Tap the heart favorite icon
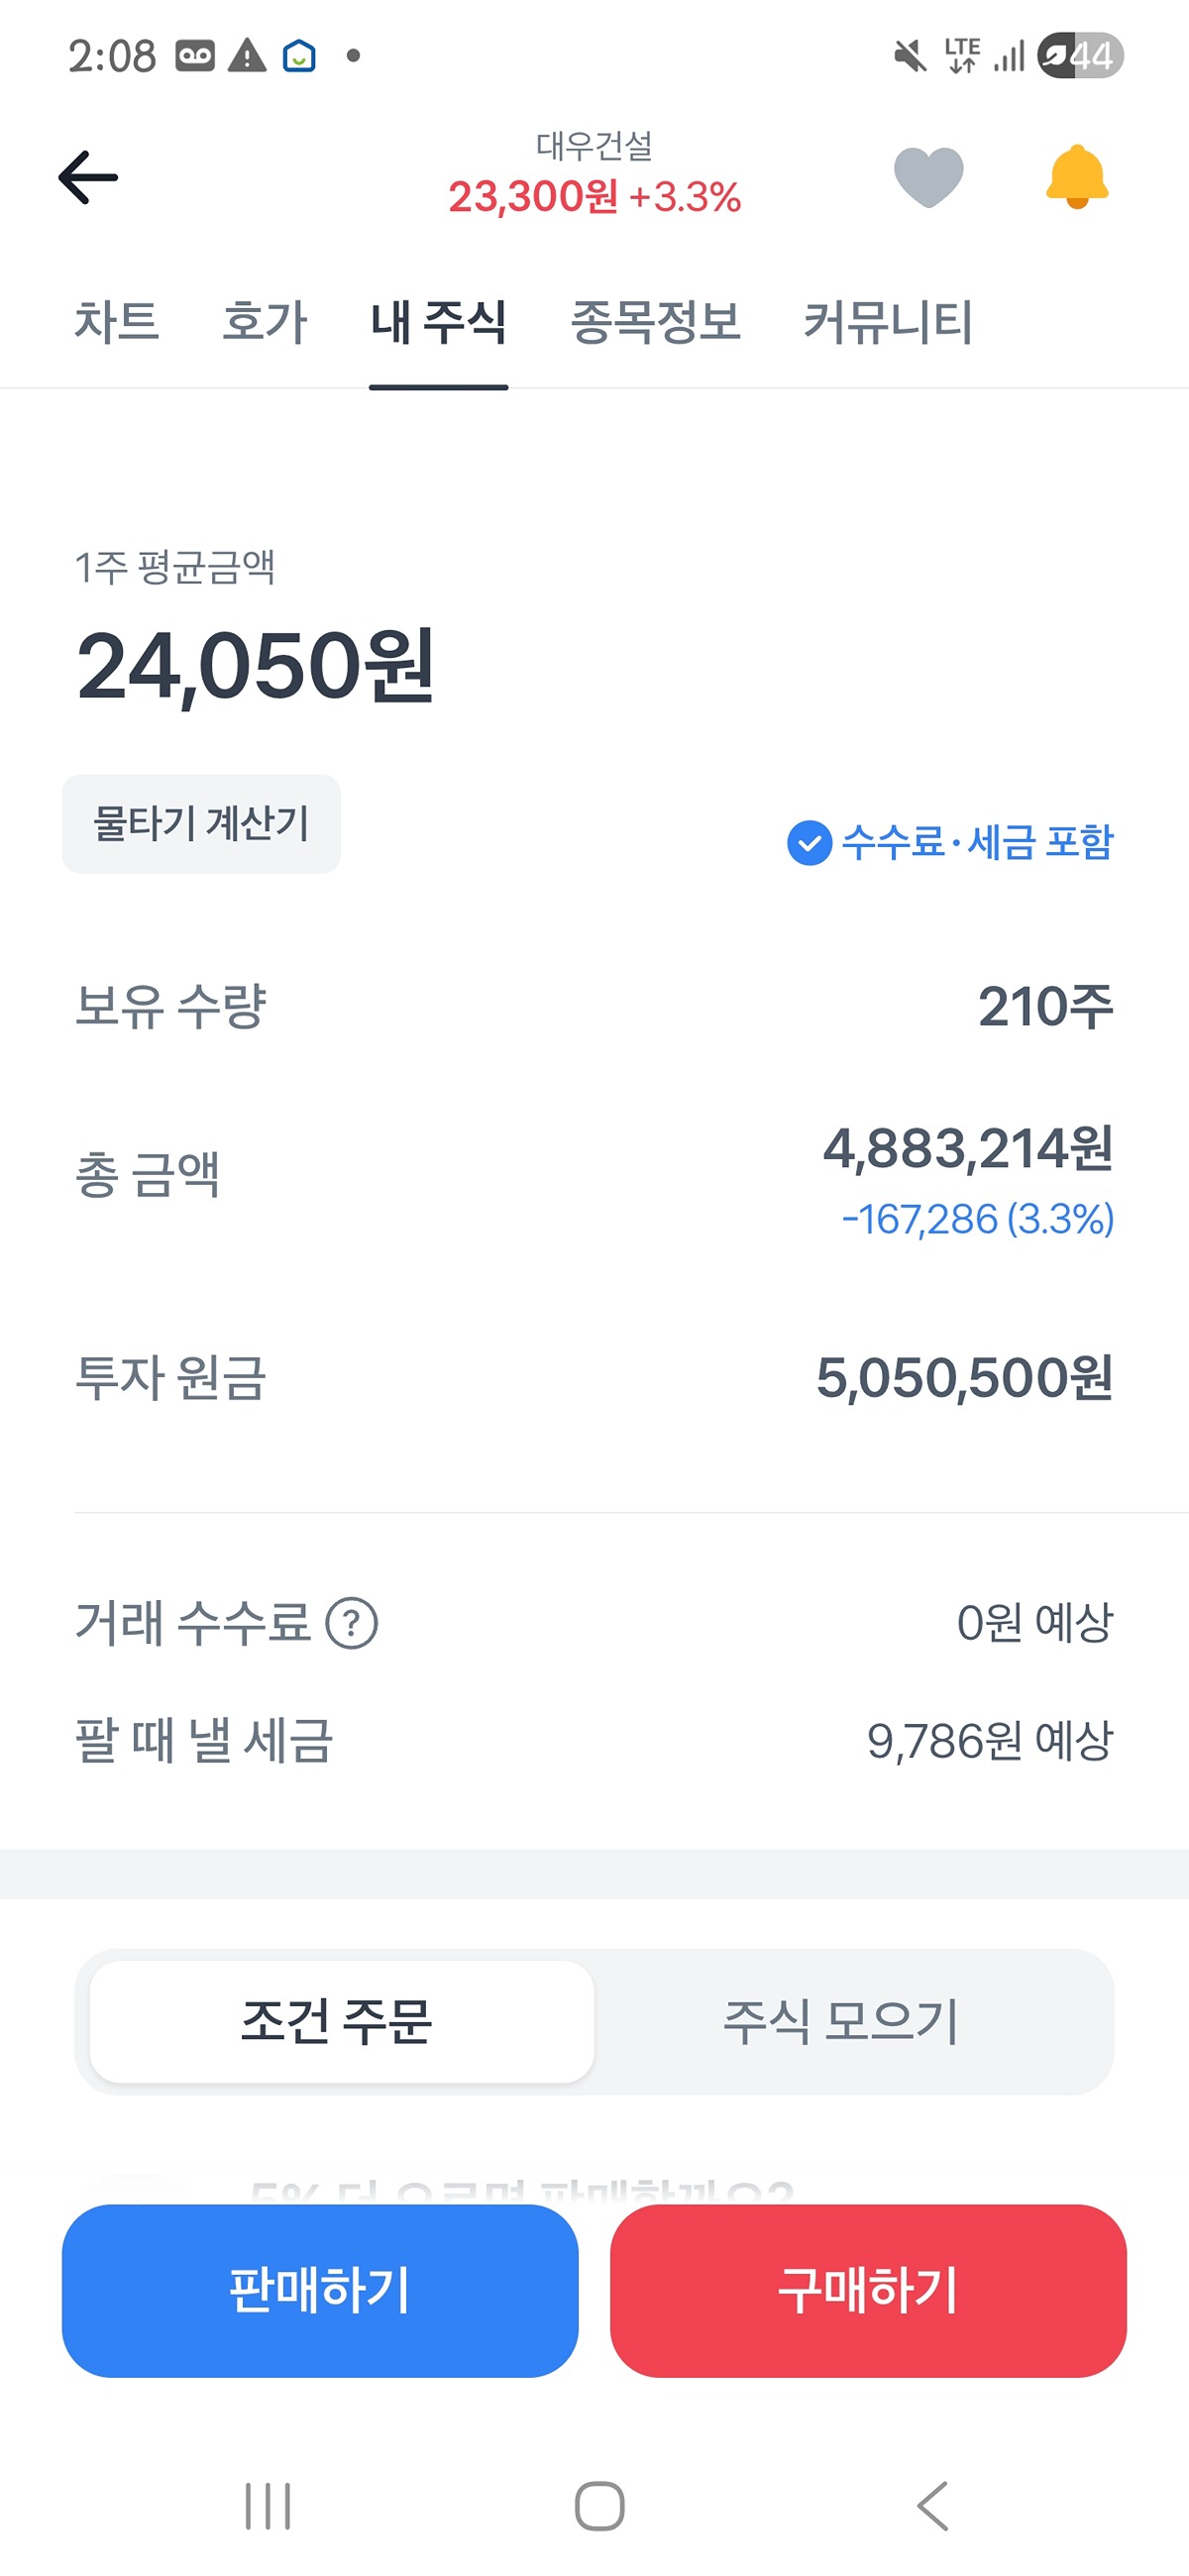This screenshot has width=1189, height=2576. coord(928,177)
